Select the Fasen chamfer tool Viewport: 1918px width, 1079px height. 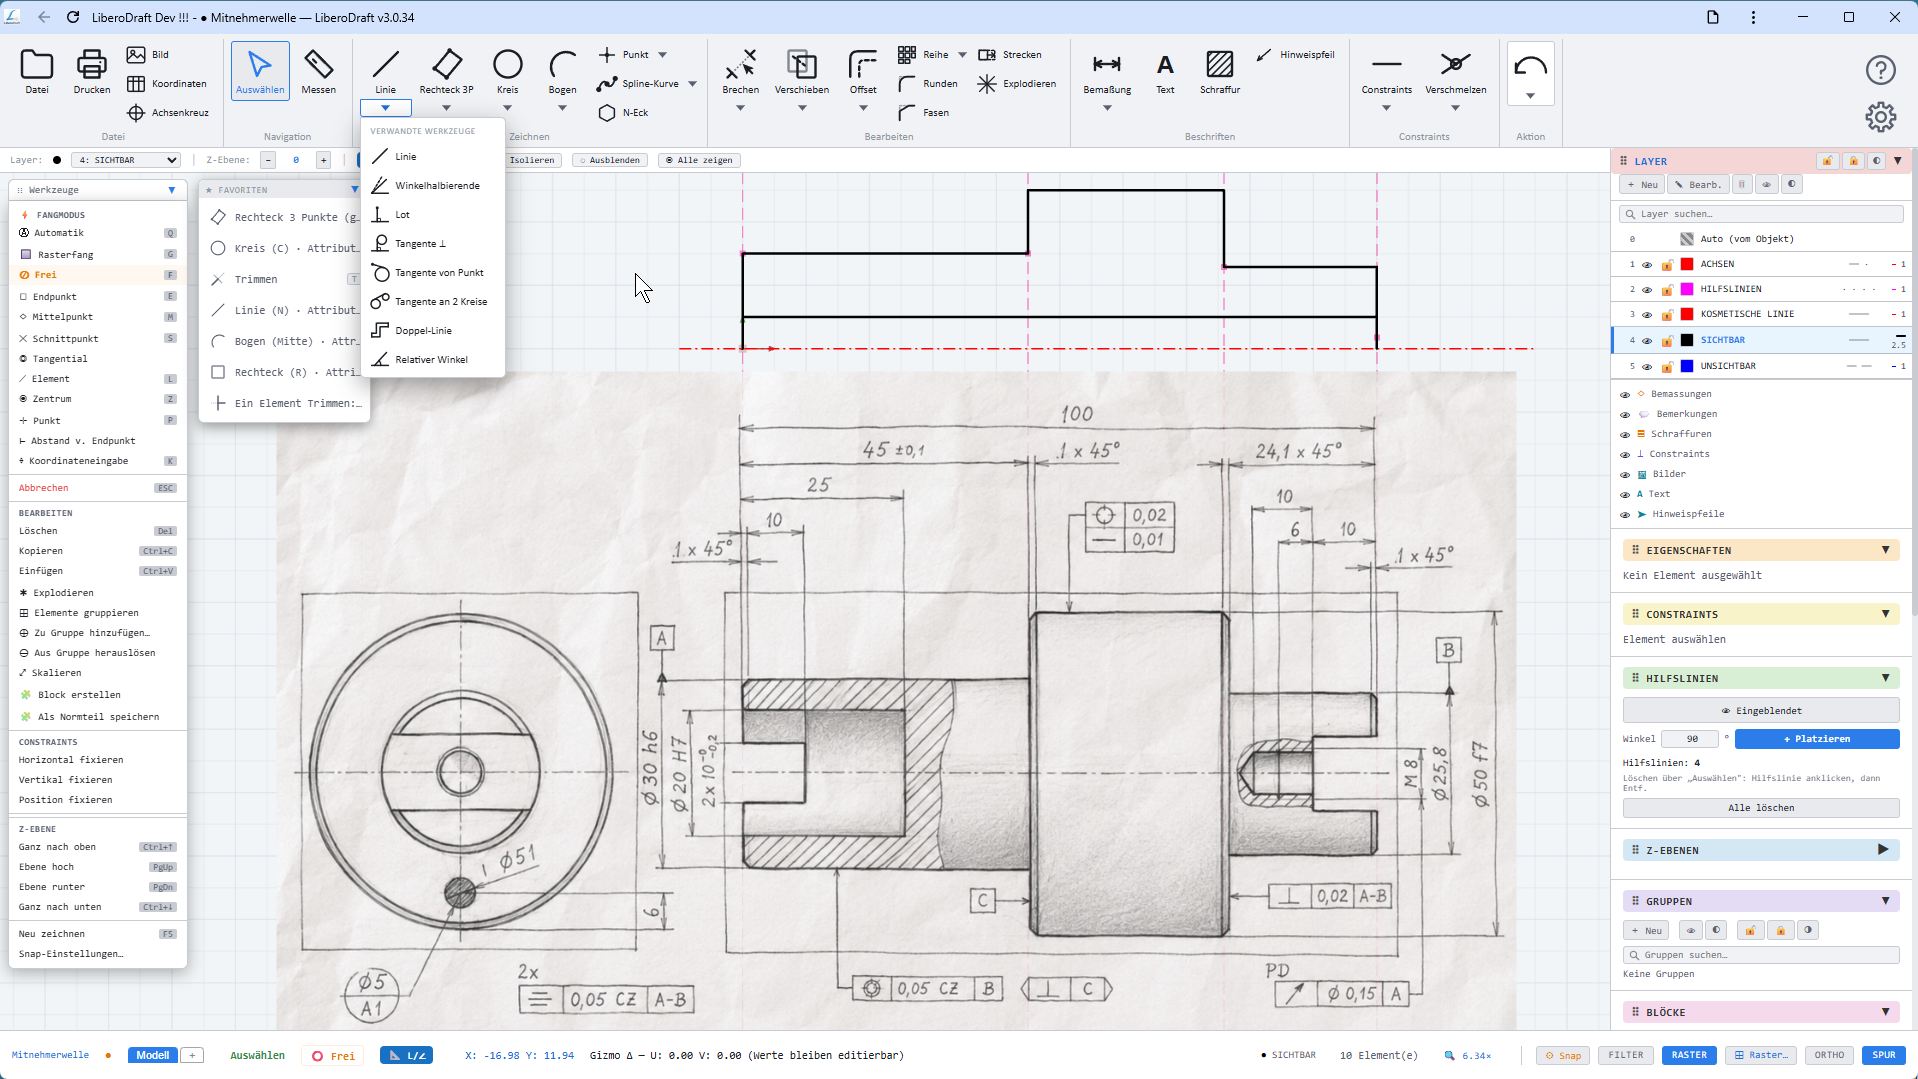pyautogui.click(x=924, y=113)
